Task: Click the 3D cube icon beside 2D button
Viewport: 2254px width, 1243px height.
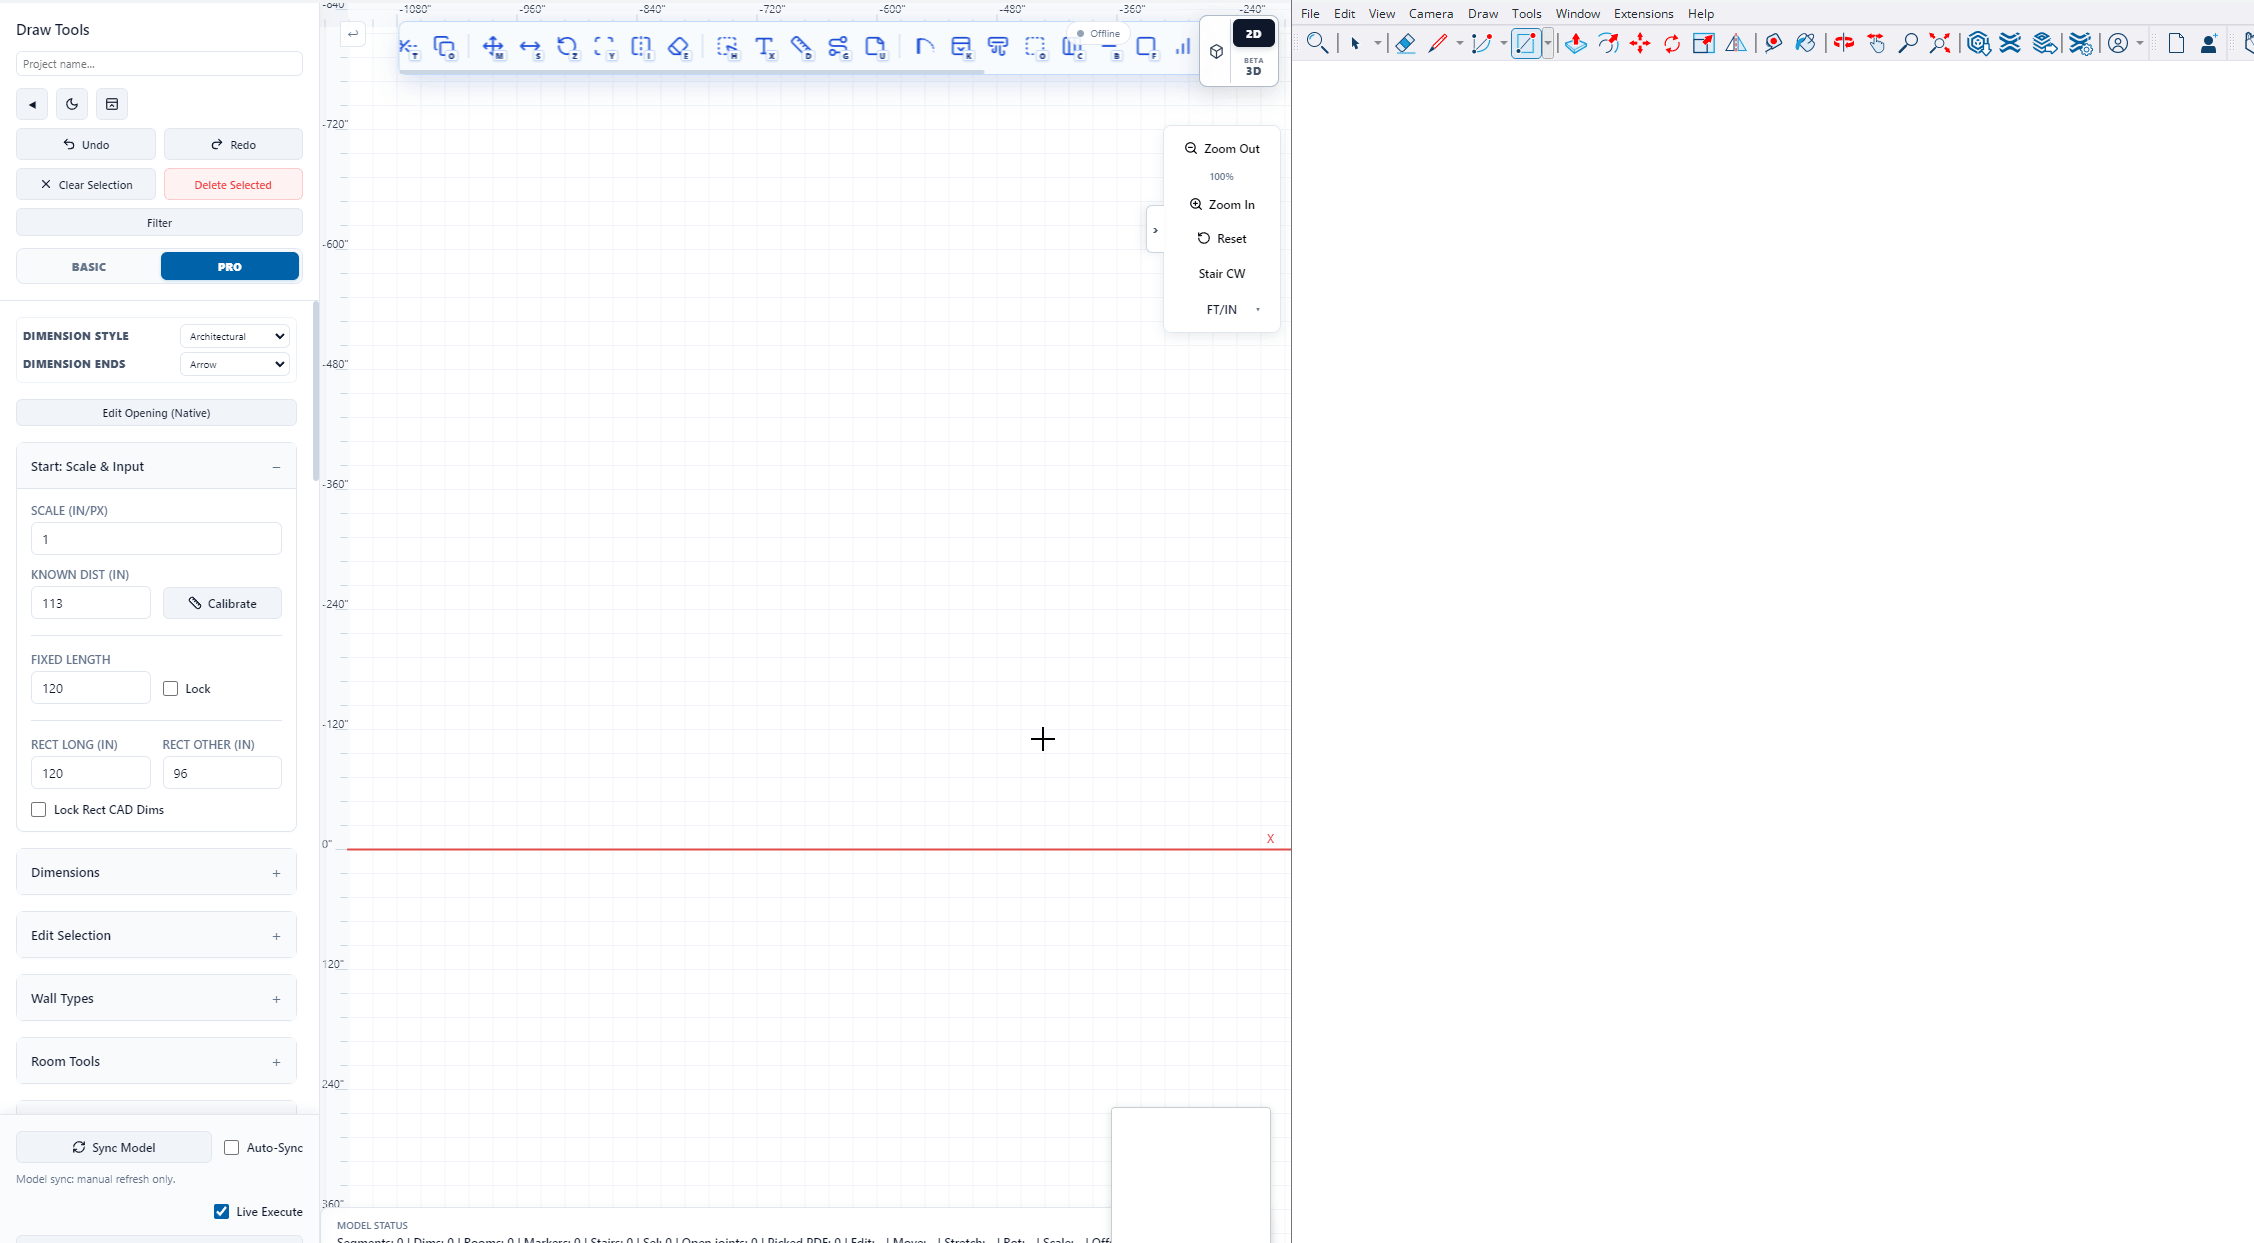Action: coord(1216,52)
